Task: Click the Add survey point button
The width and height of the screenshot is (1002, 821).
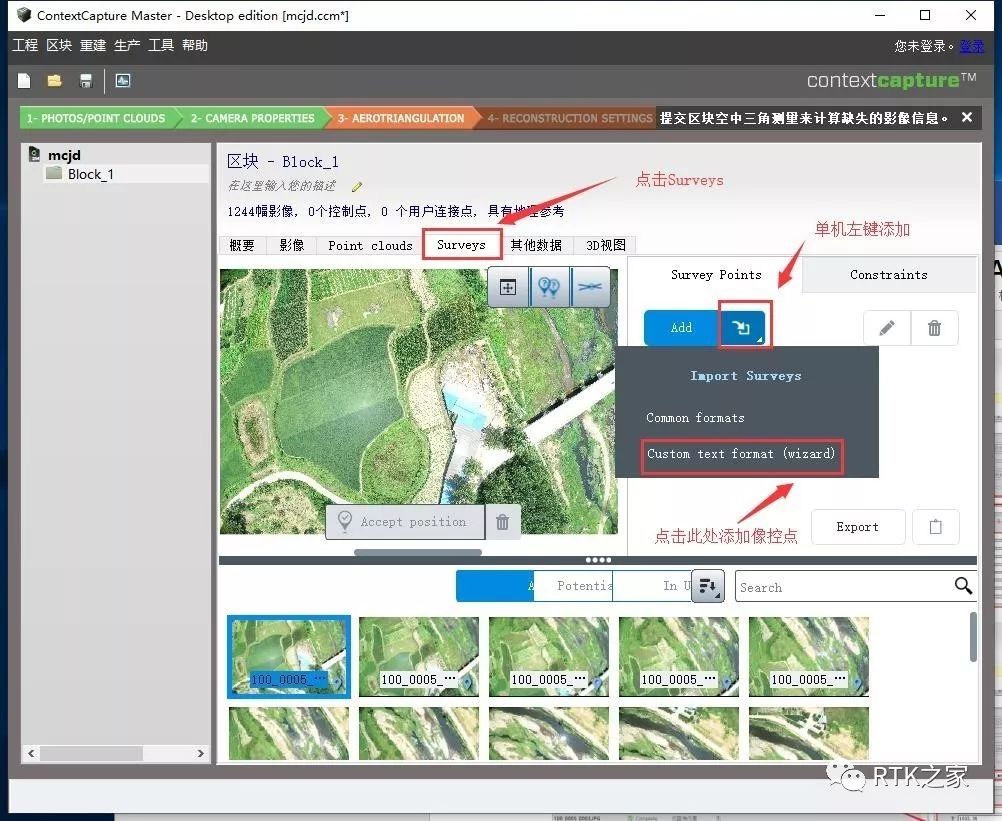Action: click(x=682, y=328)
